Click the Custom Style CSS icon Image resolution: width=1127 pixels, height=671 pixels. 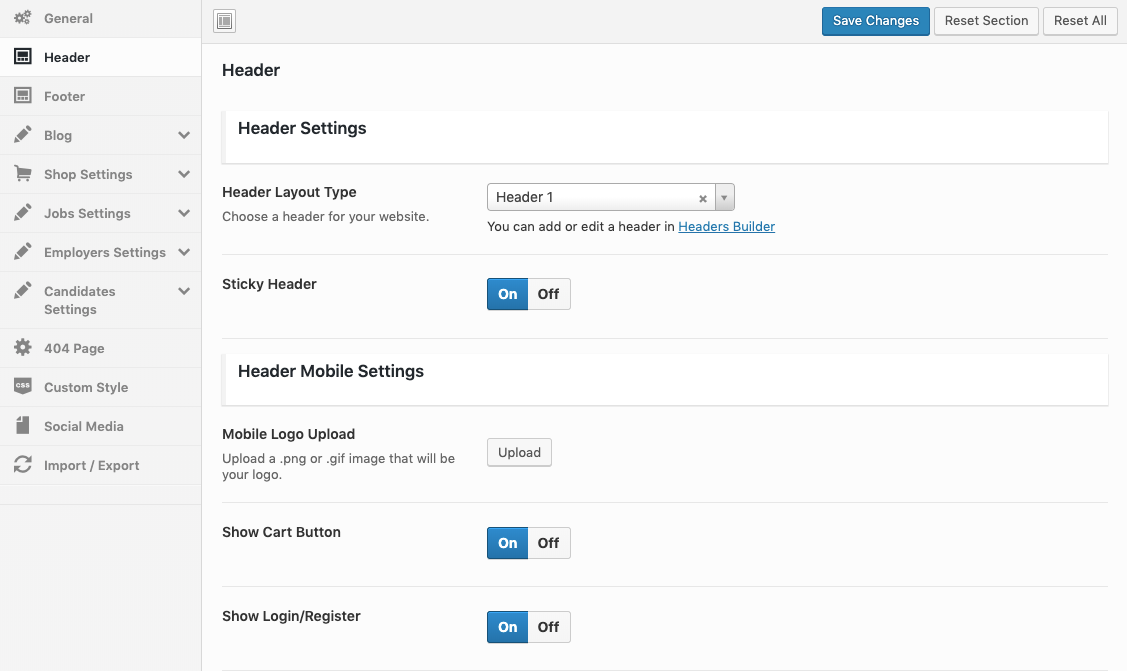pos(22,387)
